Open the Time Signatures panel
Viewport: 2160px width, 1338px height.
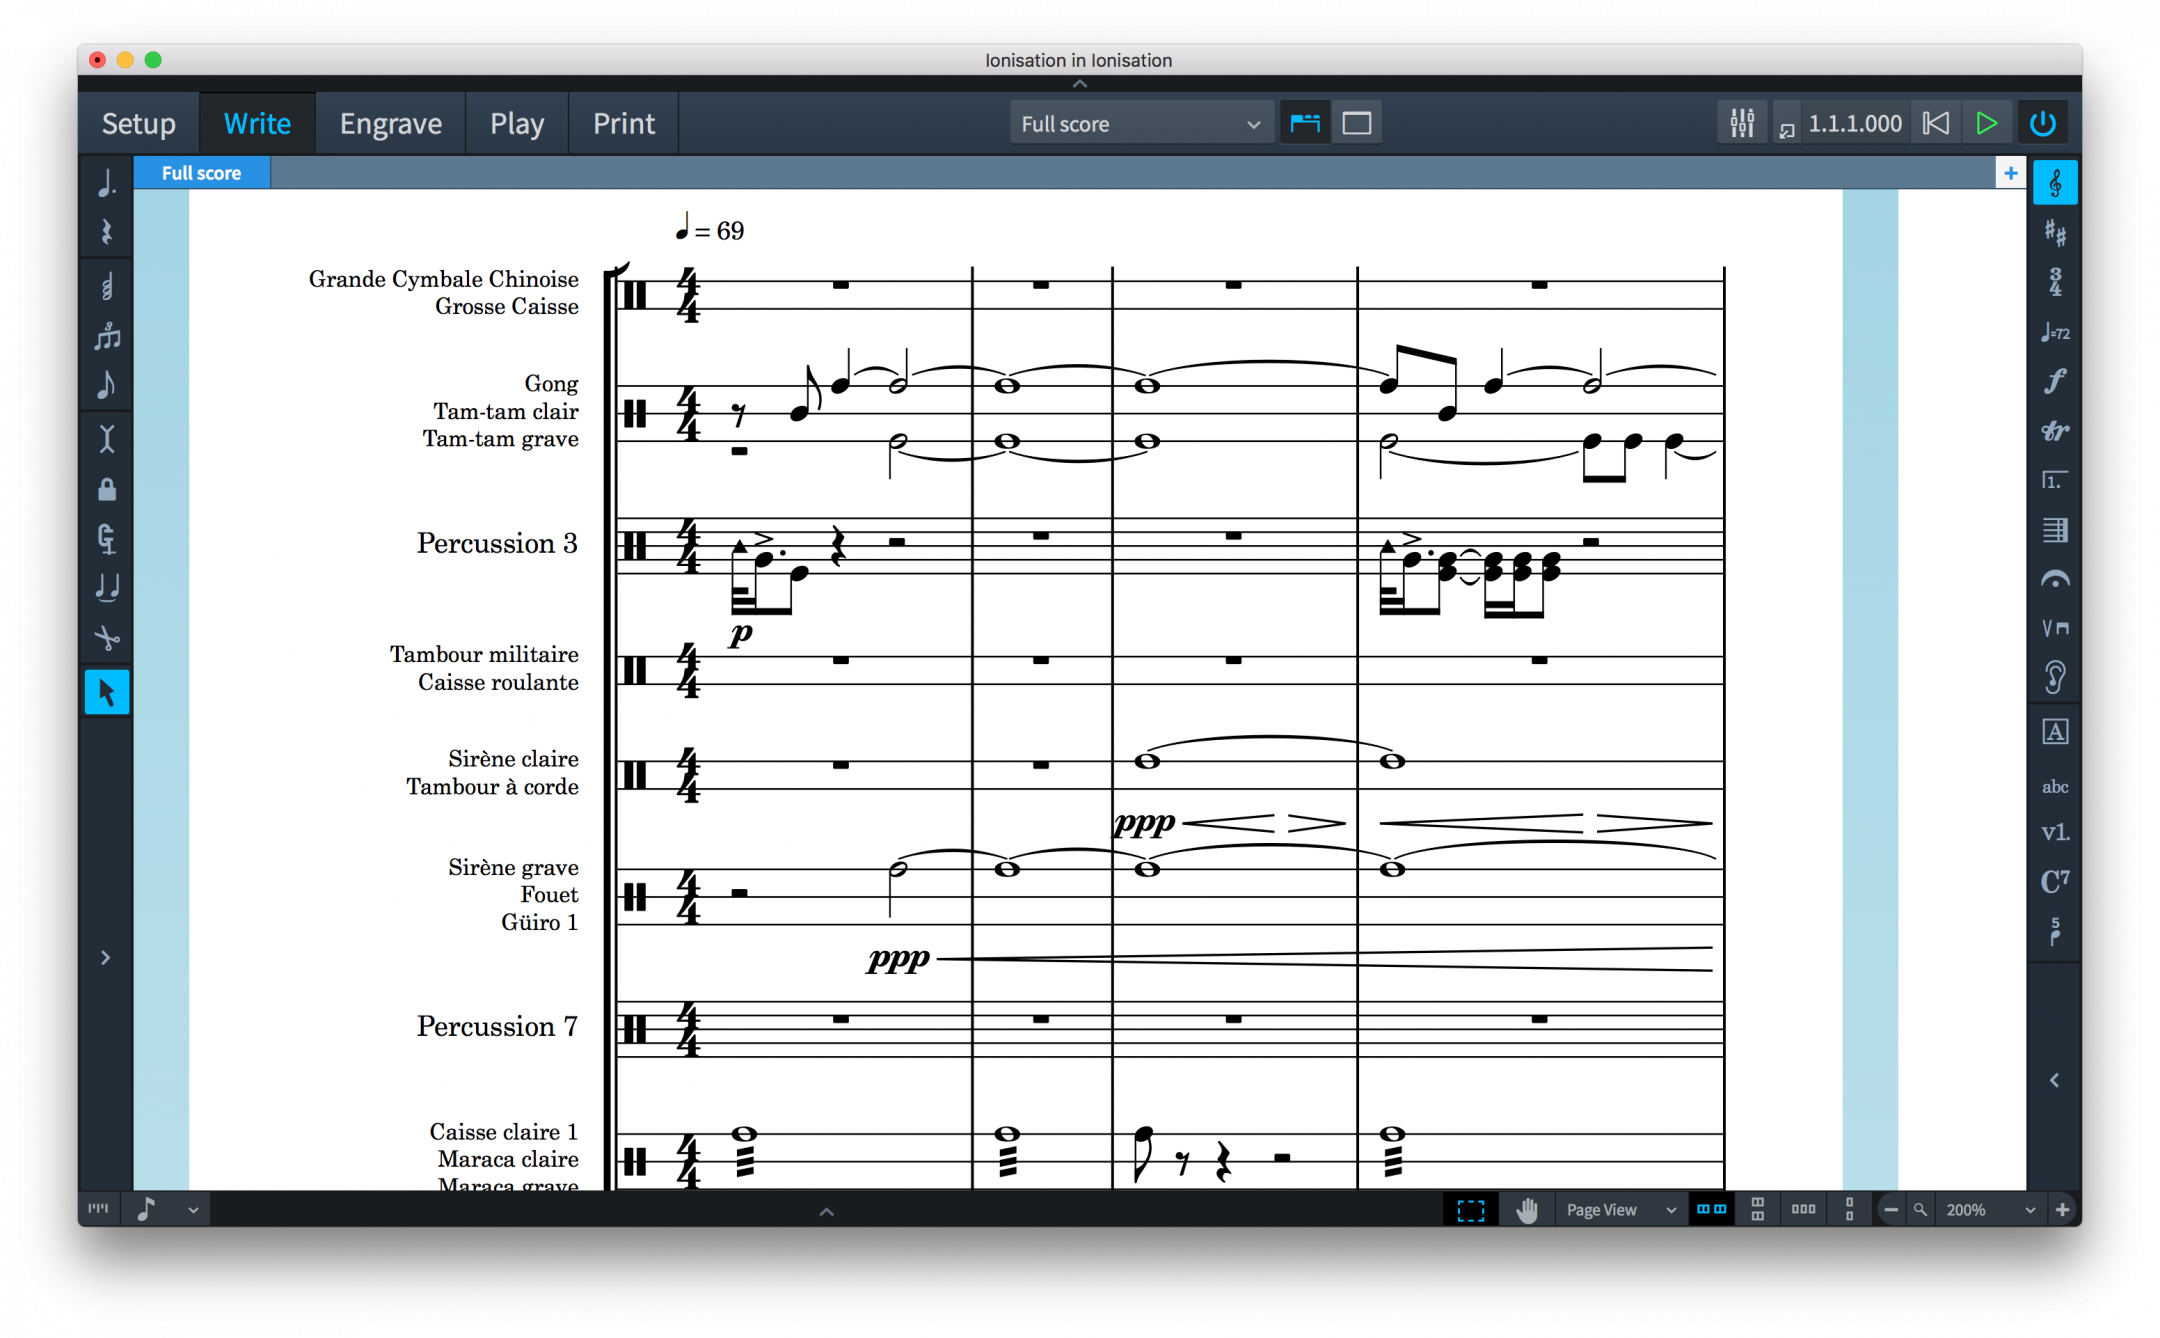pyautogui.click(x=2055, y=283)
